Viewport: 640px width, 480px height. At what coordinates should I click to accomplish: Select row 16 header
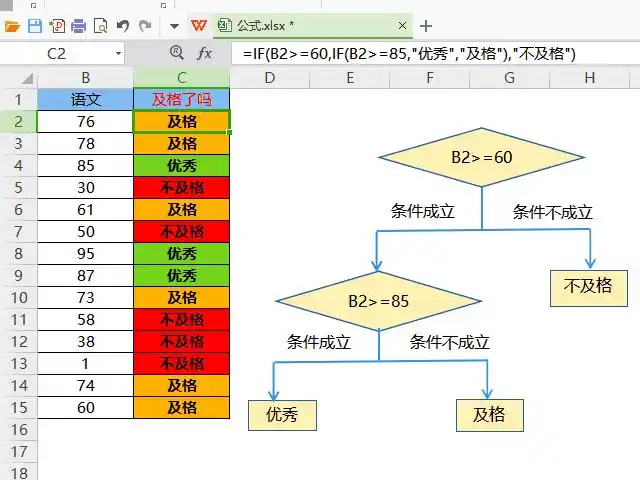click(x=18, y=430)
